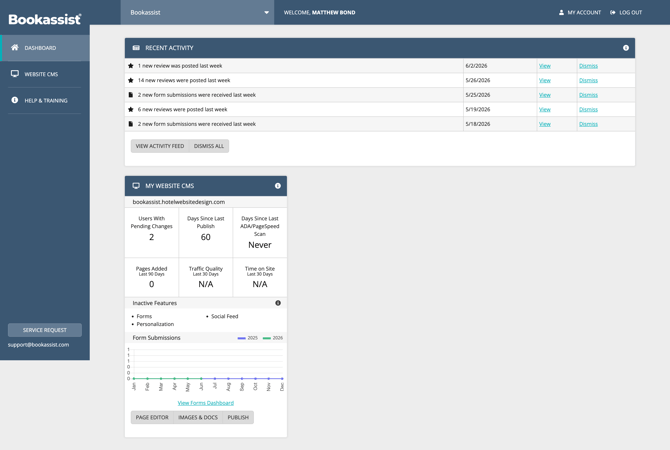Click the Log Out arrow icon

tap(613, 12)
